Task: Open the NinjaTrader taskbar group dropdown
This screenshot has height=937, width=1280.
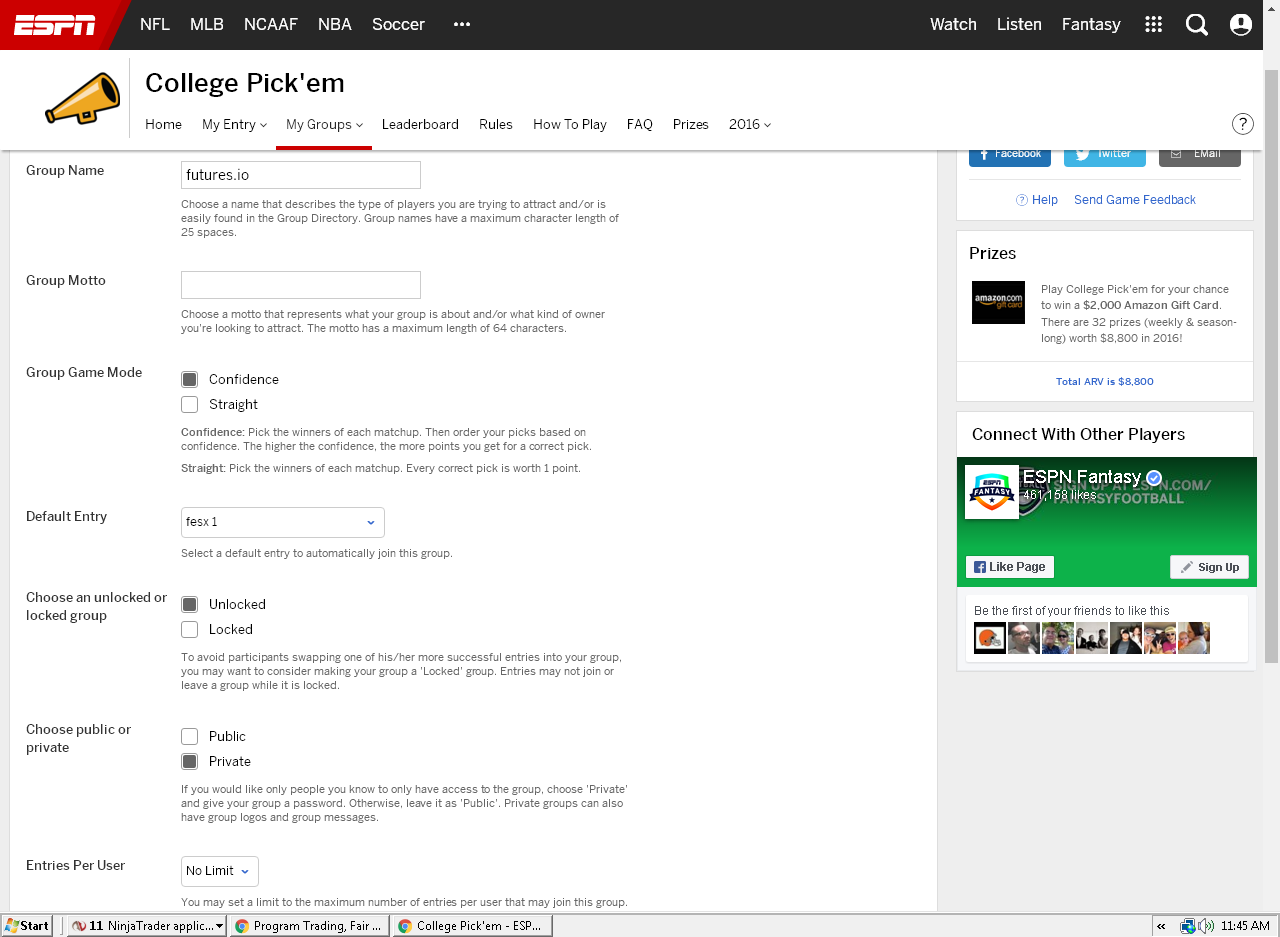Action: click(219, 926)
